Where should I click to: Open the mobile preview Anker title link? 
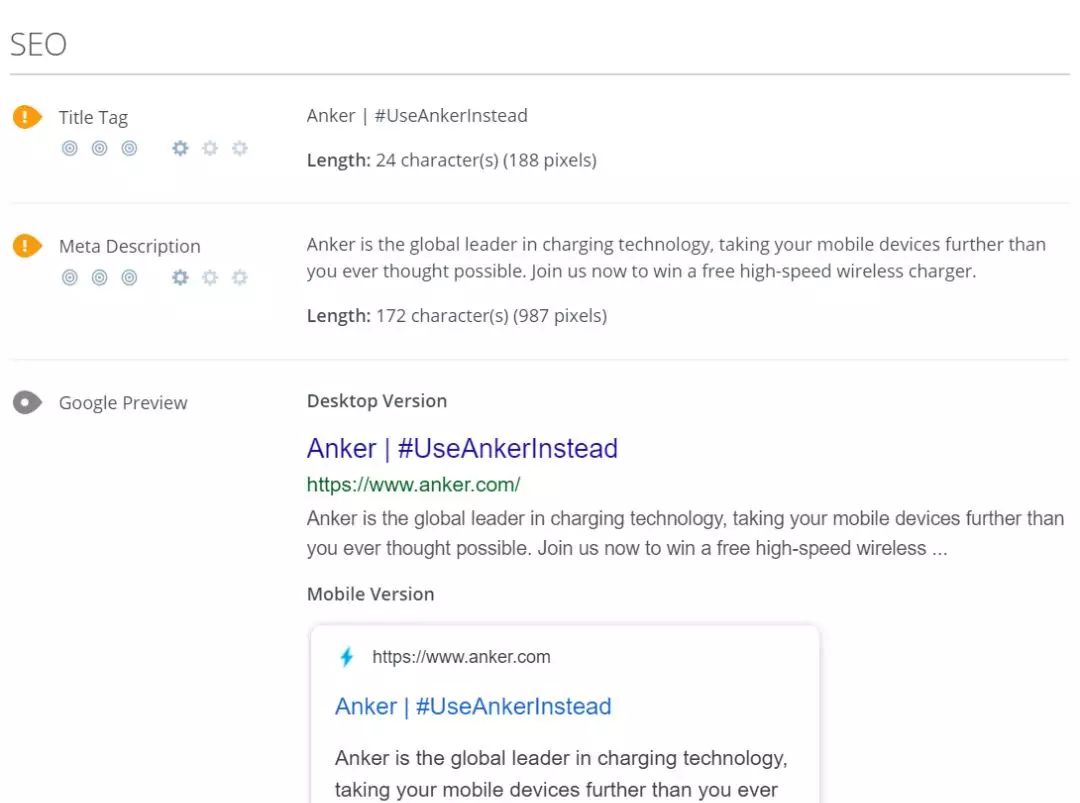[473, 706]
